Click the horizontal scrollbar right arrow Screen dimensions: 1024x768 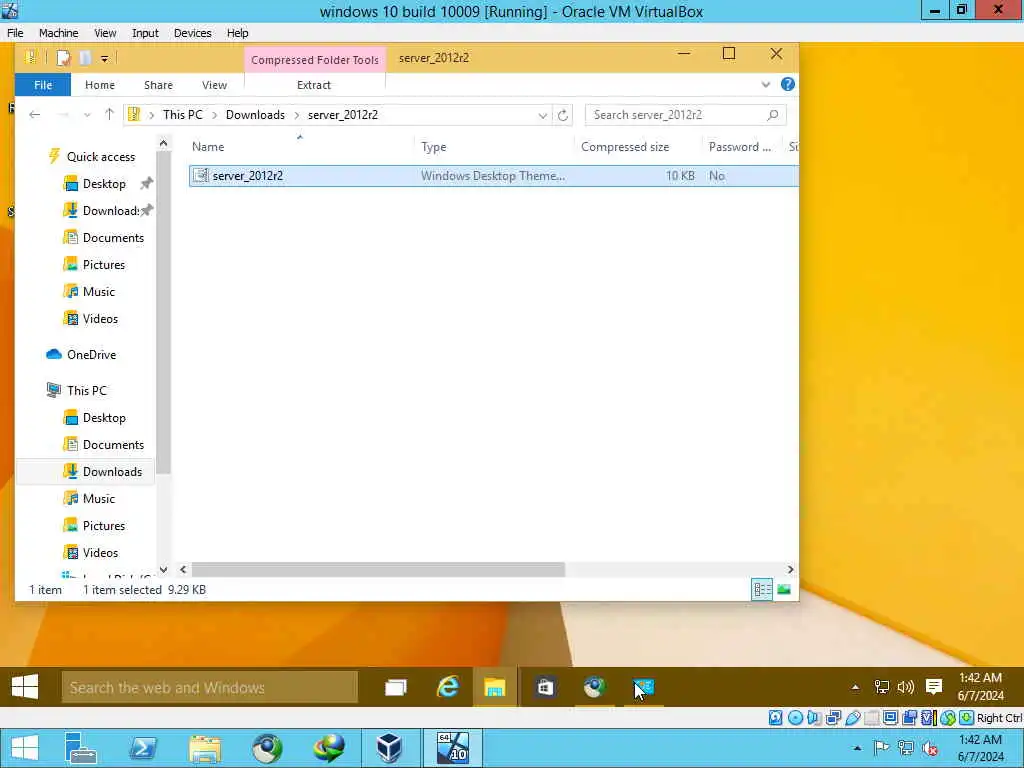coord(790,569)
